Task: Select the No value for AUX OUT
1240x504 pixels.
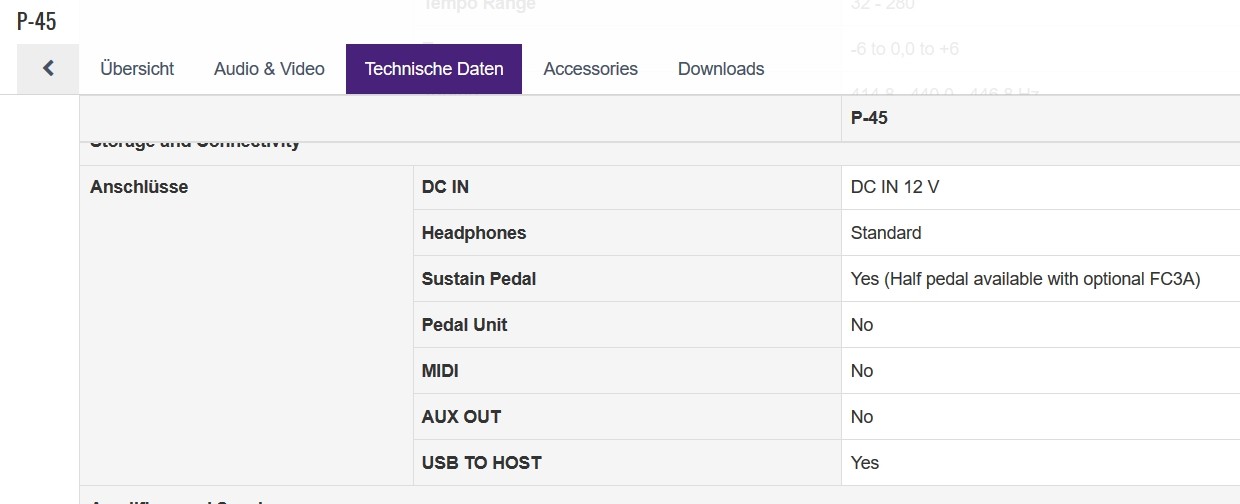Action: pyautogui.click(x=862, y=417)
